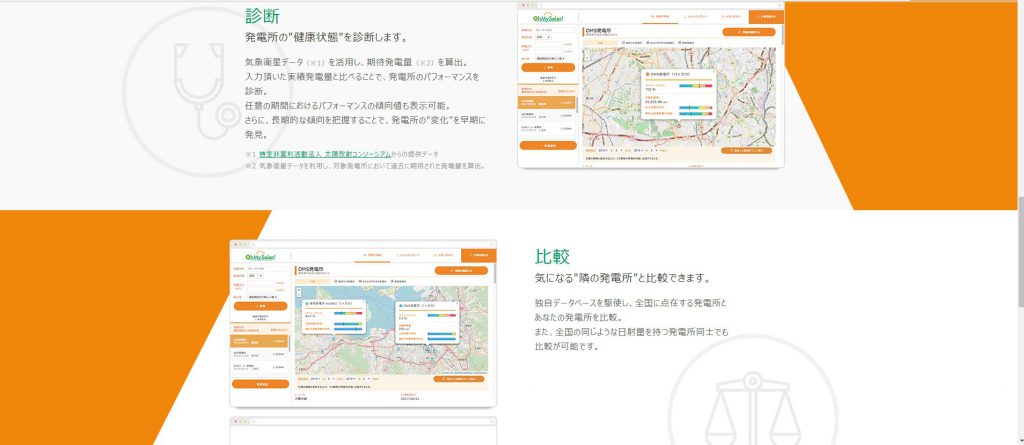Click the Oh My Solar! logo in the 比較 screenshot
Screen dimensions: 1024x445
261,256
